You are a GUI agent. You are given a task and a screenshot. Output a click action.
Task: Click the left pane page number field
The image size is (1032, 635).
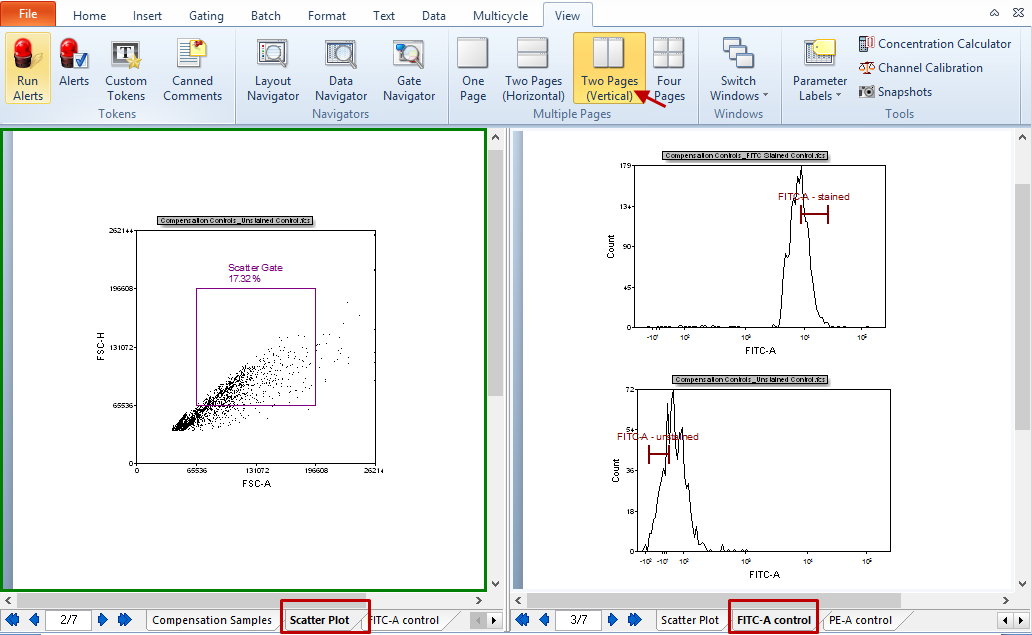coord(68,620)
